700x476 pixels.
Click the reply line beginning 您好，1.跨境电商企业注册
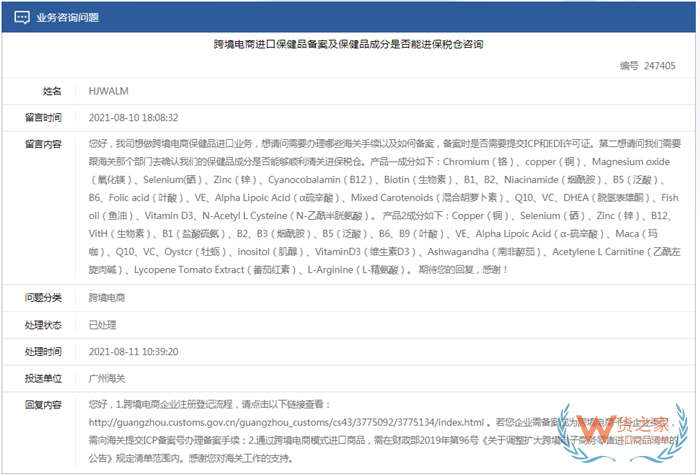(209, 404)
